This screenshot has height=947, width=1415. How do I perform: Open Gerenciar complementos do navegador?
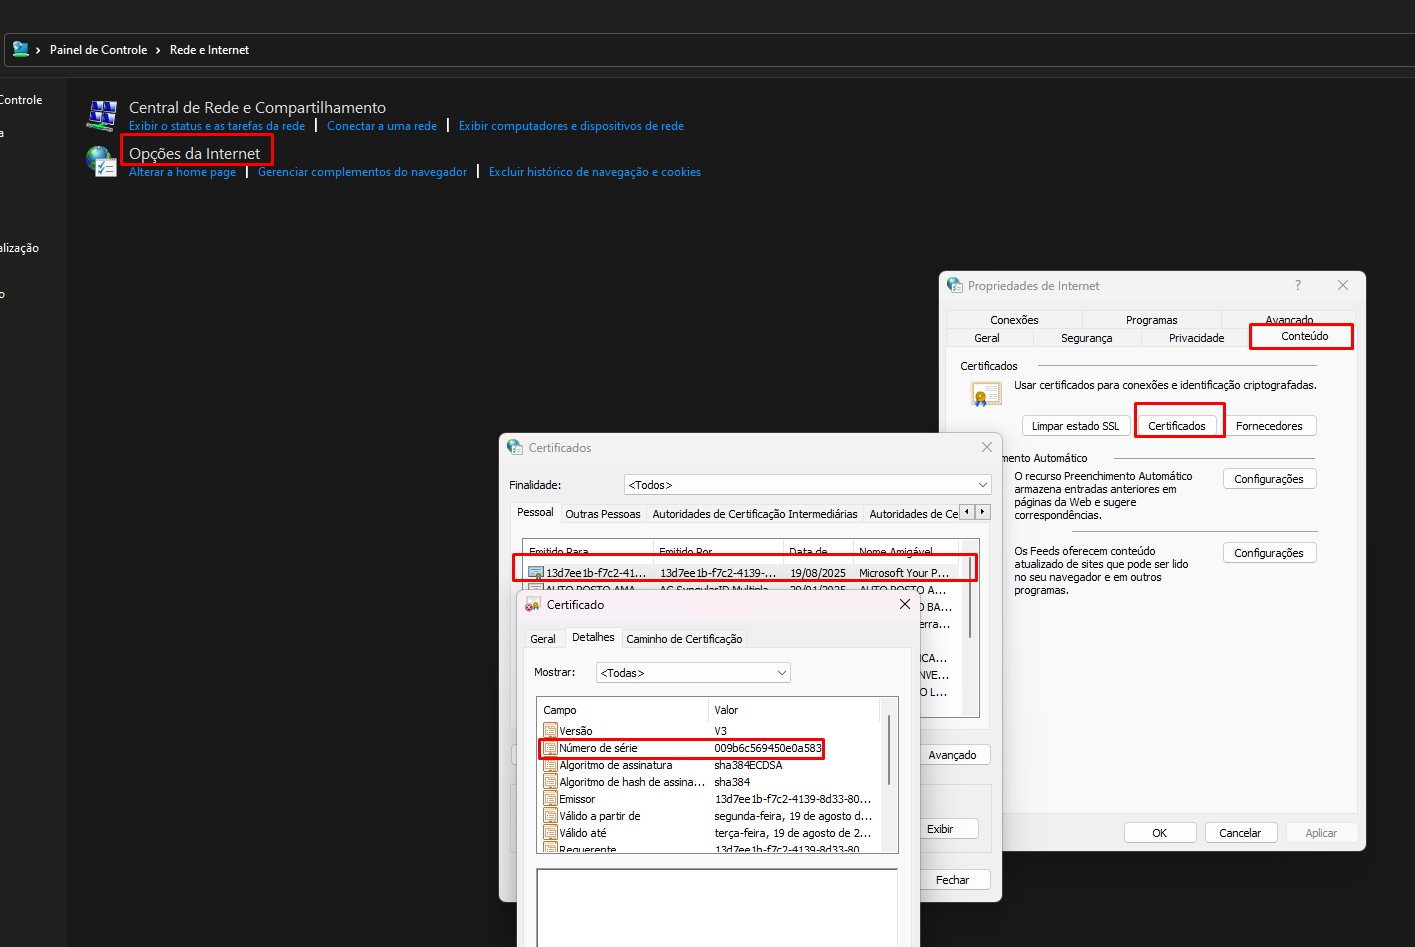pos(362,172)
